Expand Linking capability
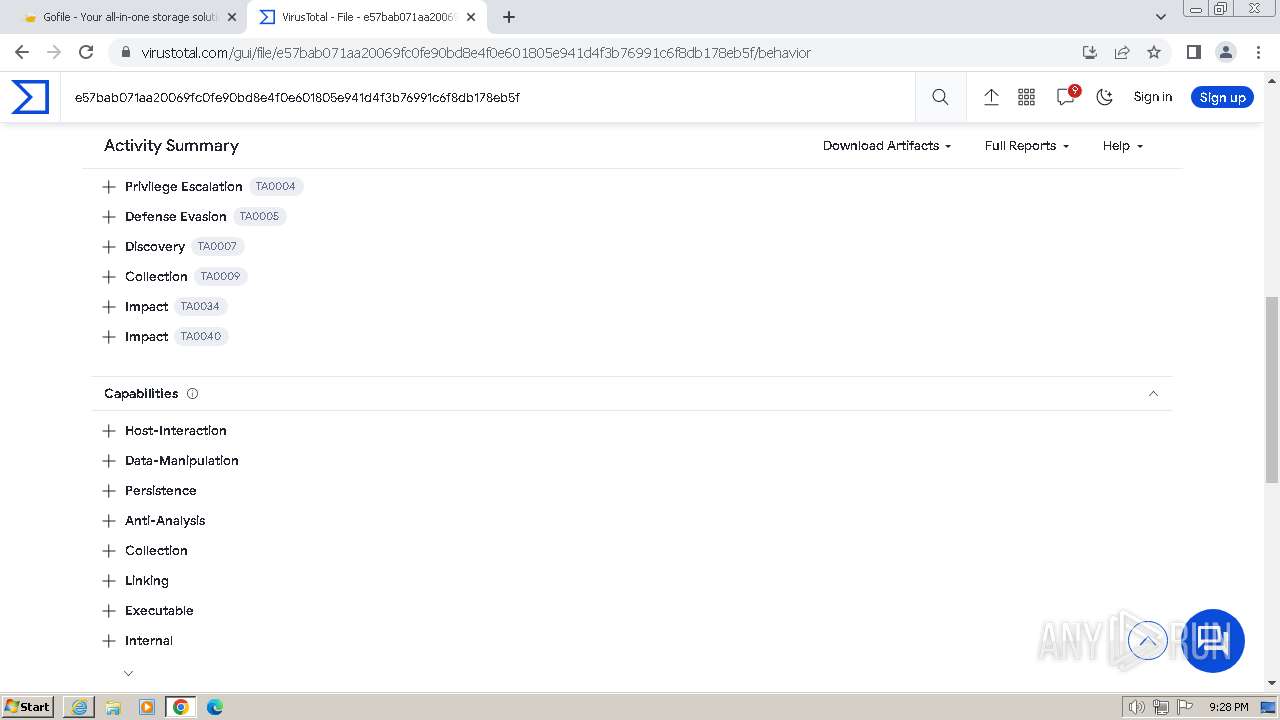This screenshot has width=1280, height=720. [x=109, y=581]
